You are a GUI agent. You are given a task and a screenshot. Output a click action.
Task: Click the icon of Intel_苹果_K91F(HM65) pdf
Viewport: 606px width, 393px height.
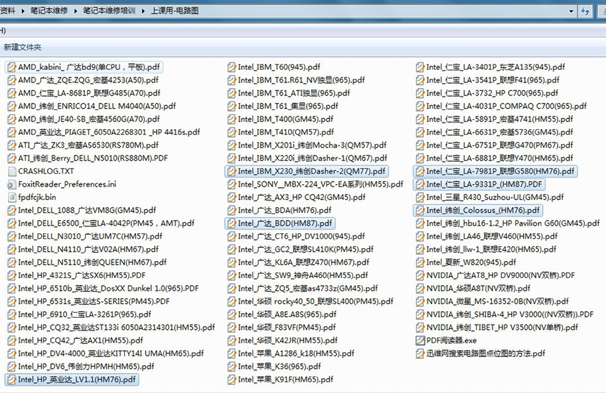(232, 379)
